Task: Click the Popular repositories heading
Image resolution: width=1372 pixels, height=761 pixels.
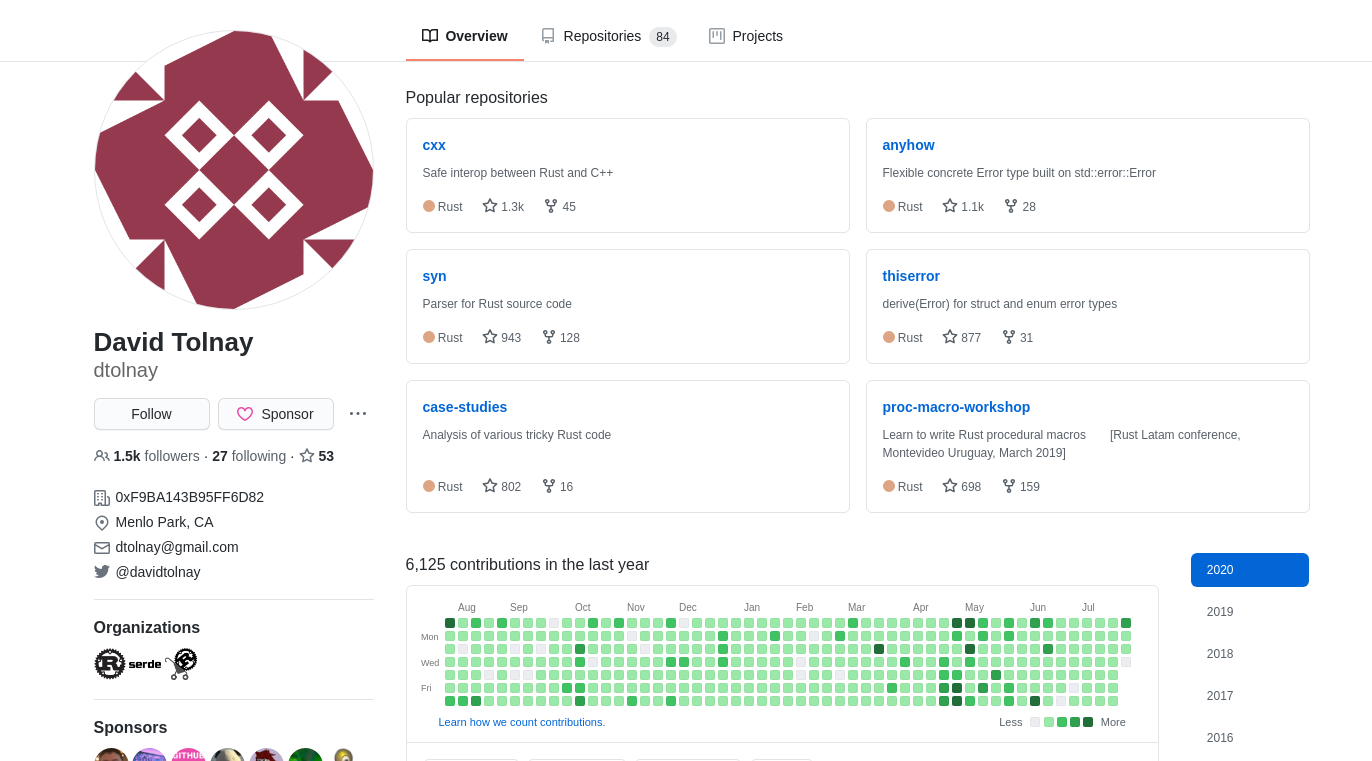Action: point(476,98)
